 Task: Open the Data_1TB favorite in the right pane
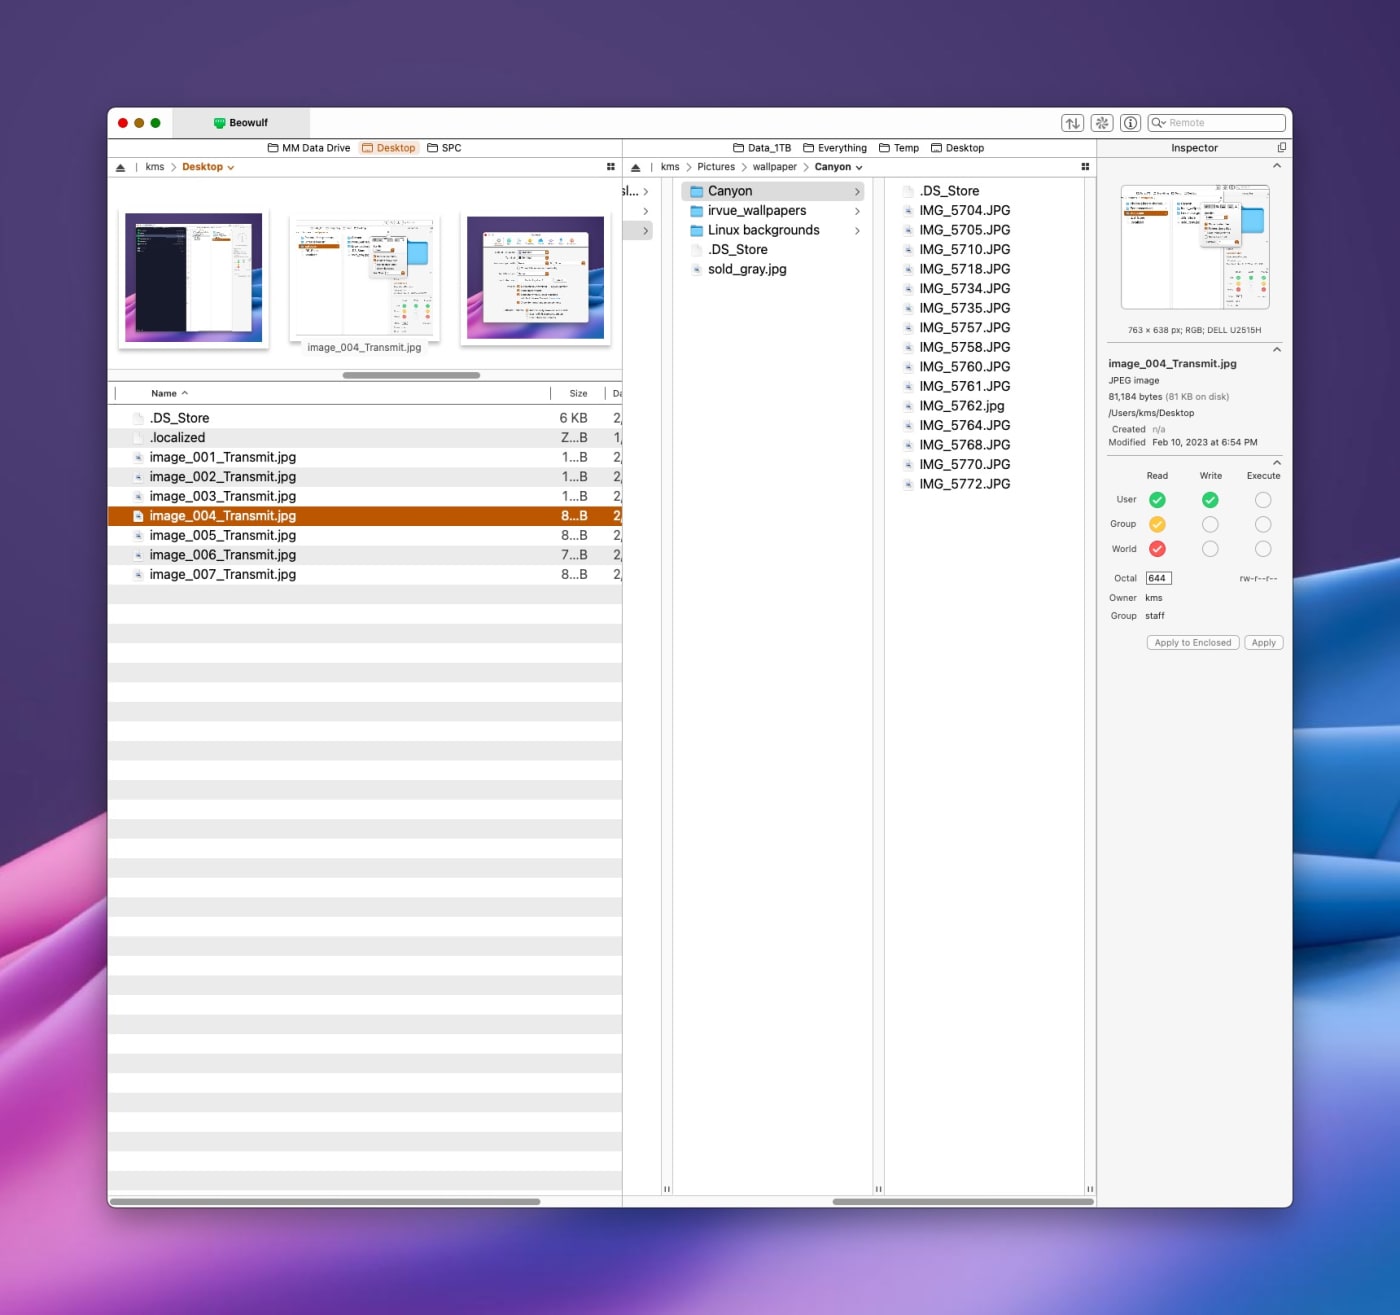pyautogui.click(x=761, y=147)
